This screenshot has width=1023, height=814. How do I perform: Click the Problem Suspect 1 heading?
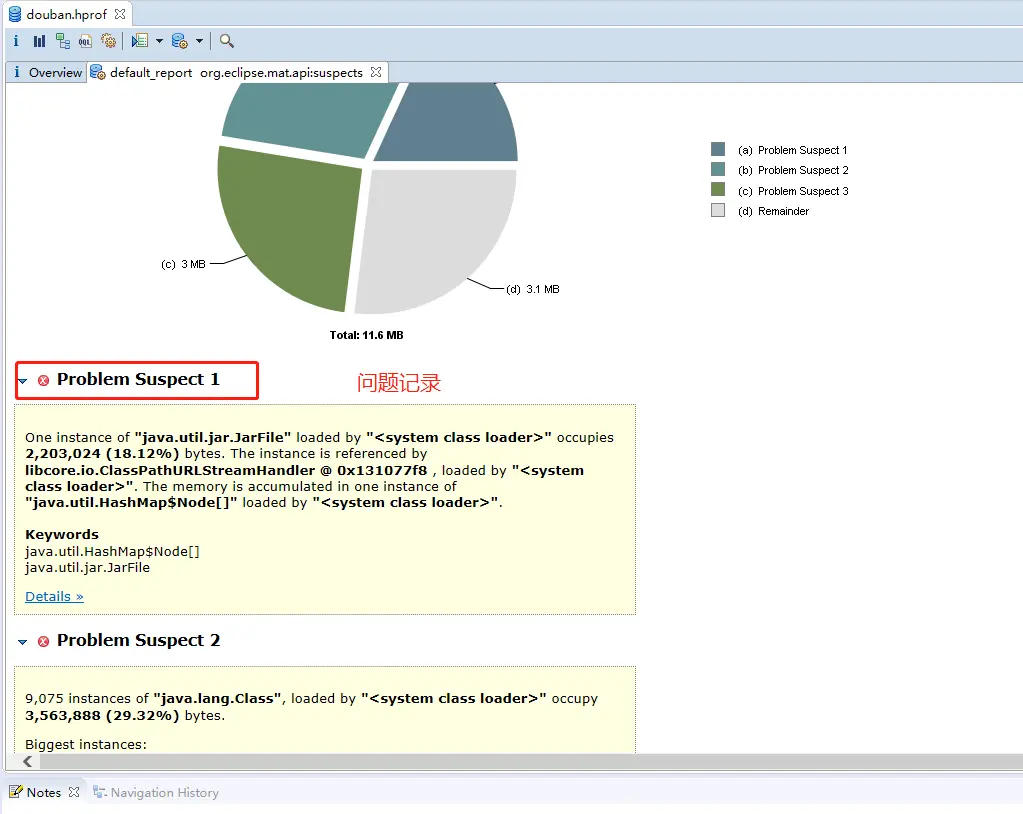pos(138,379)
